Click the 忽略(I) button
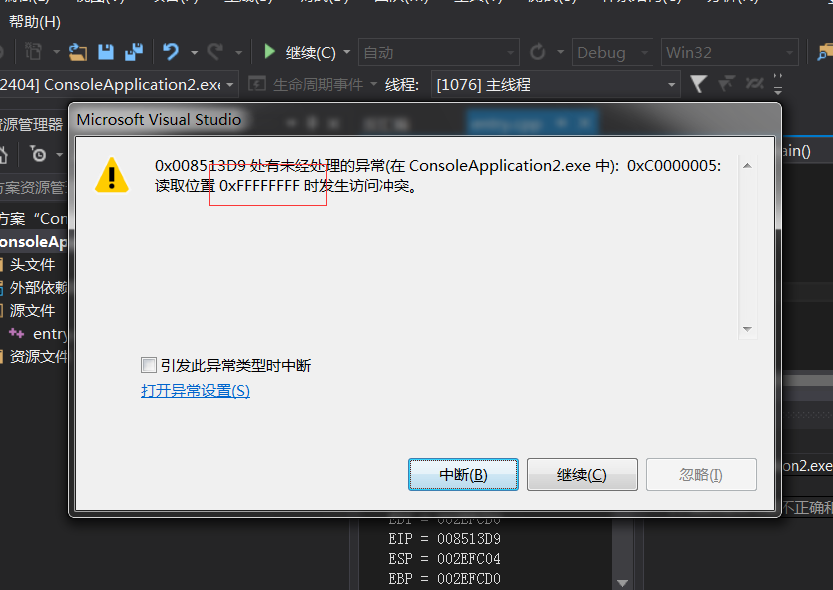 (701, 474)
